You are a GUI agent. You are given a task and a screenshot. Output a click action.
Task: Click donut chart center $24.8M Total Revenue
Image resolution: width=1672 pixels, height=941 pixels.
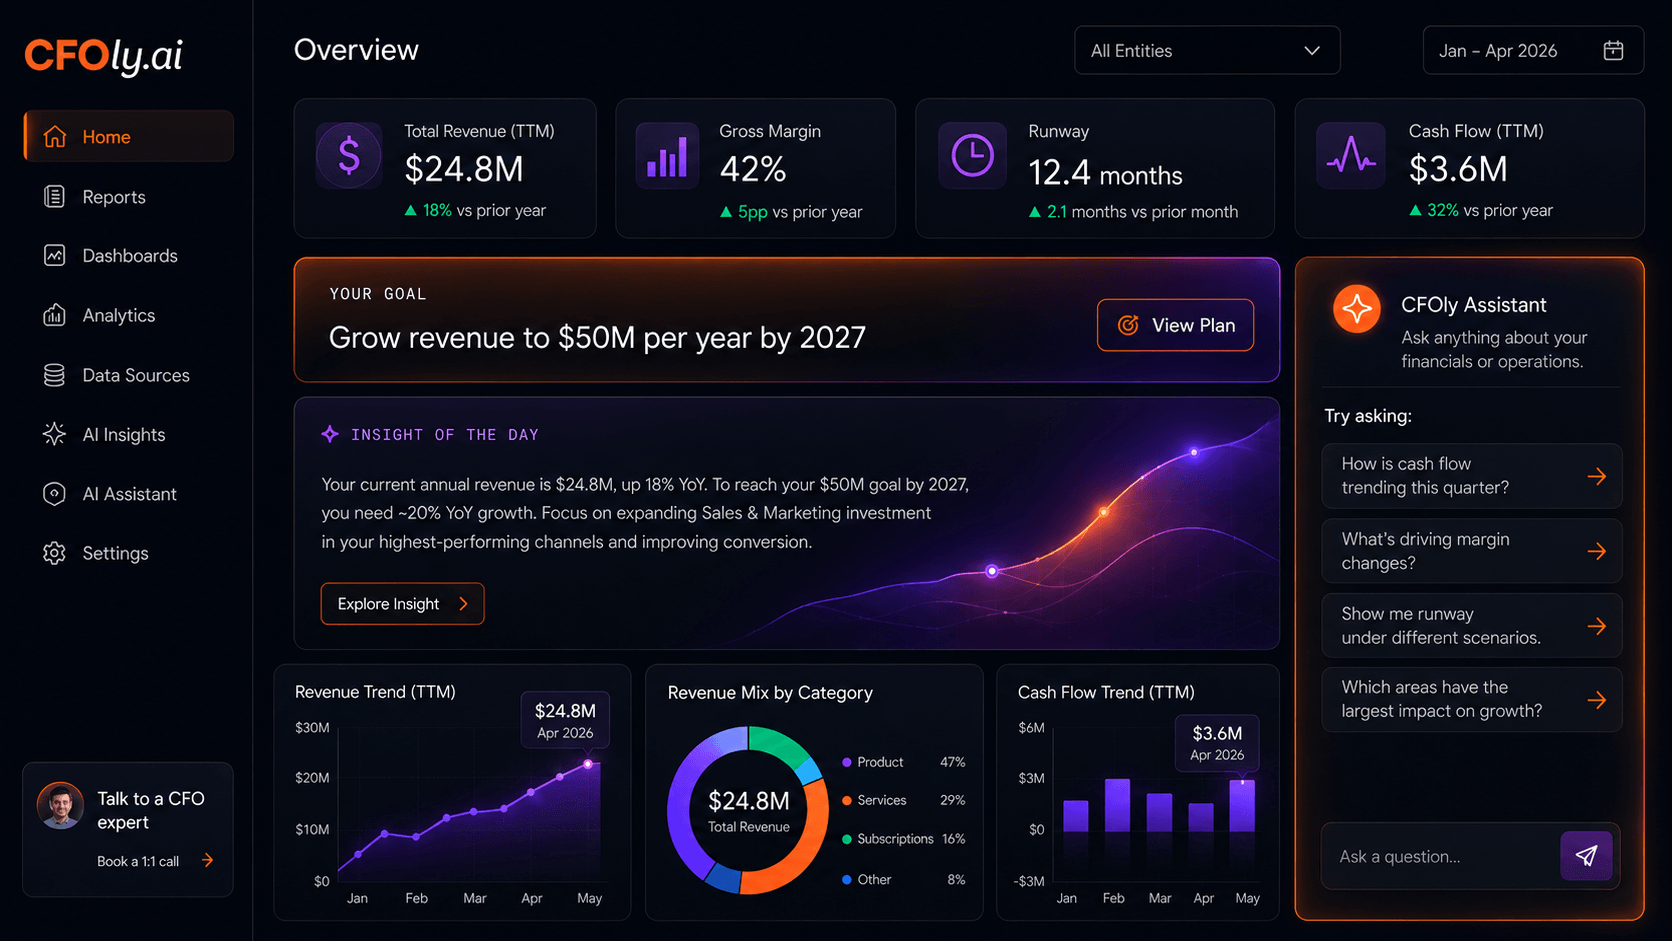pos(749,810)
